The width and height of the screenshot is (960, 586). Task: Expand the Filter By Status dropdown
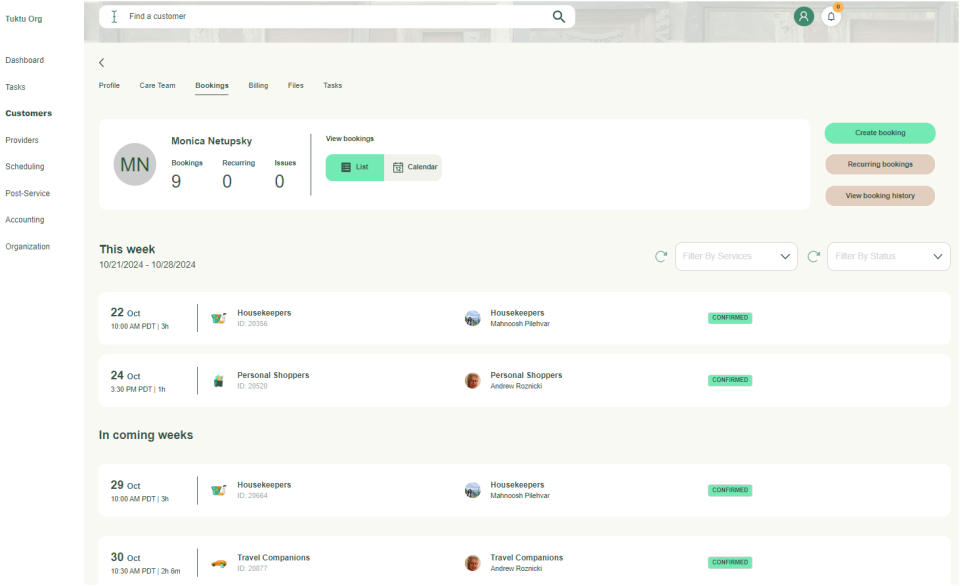(888, 257)
